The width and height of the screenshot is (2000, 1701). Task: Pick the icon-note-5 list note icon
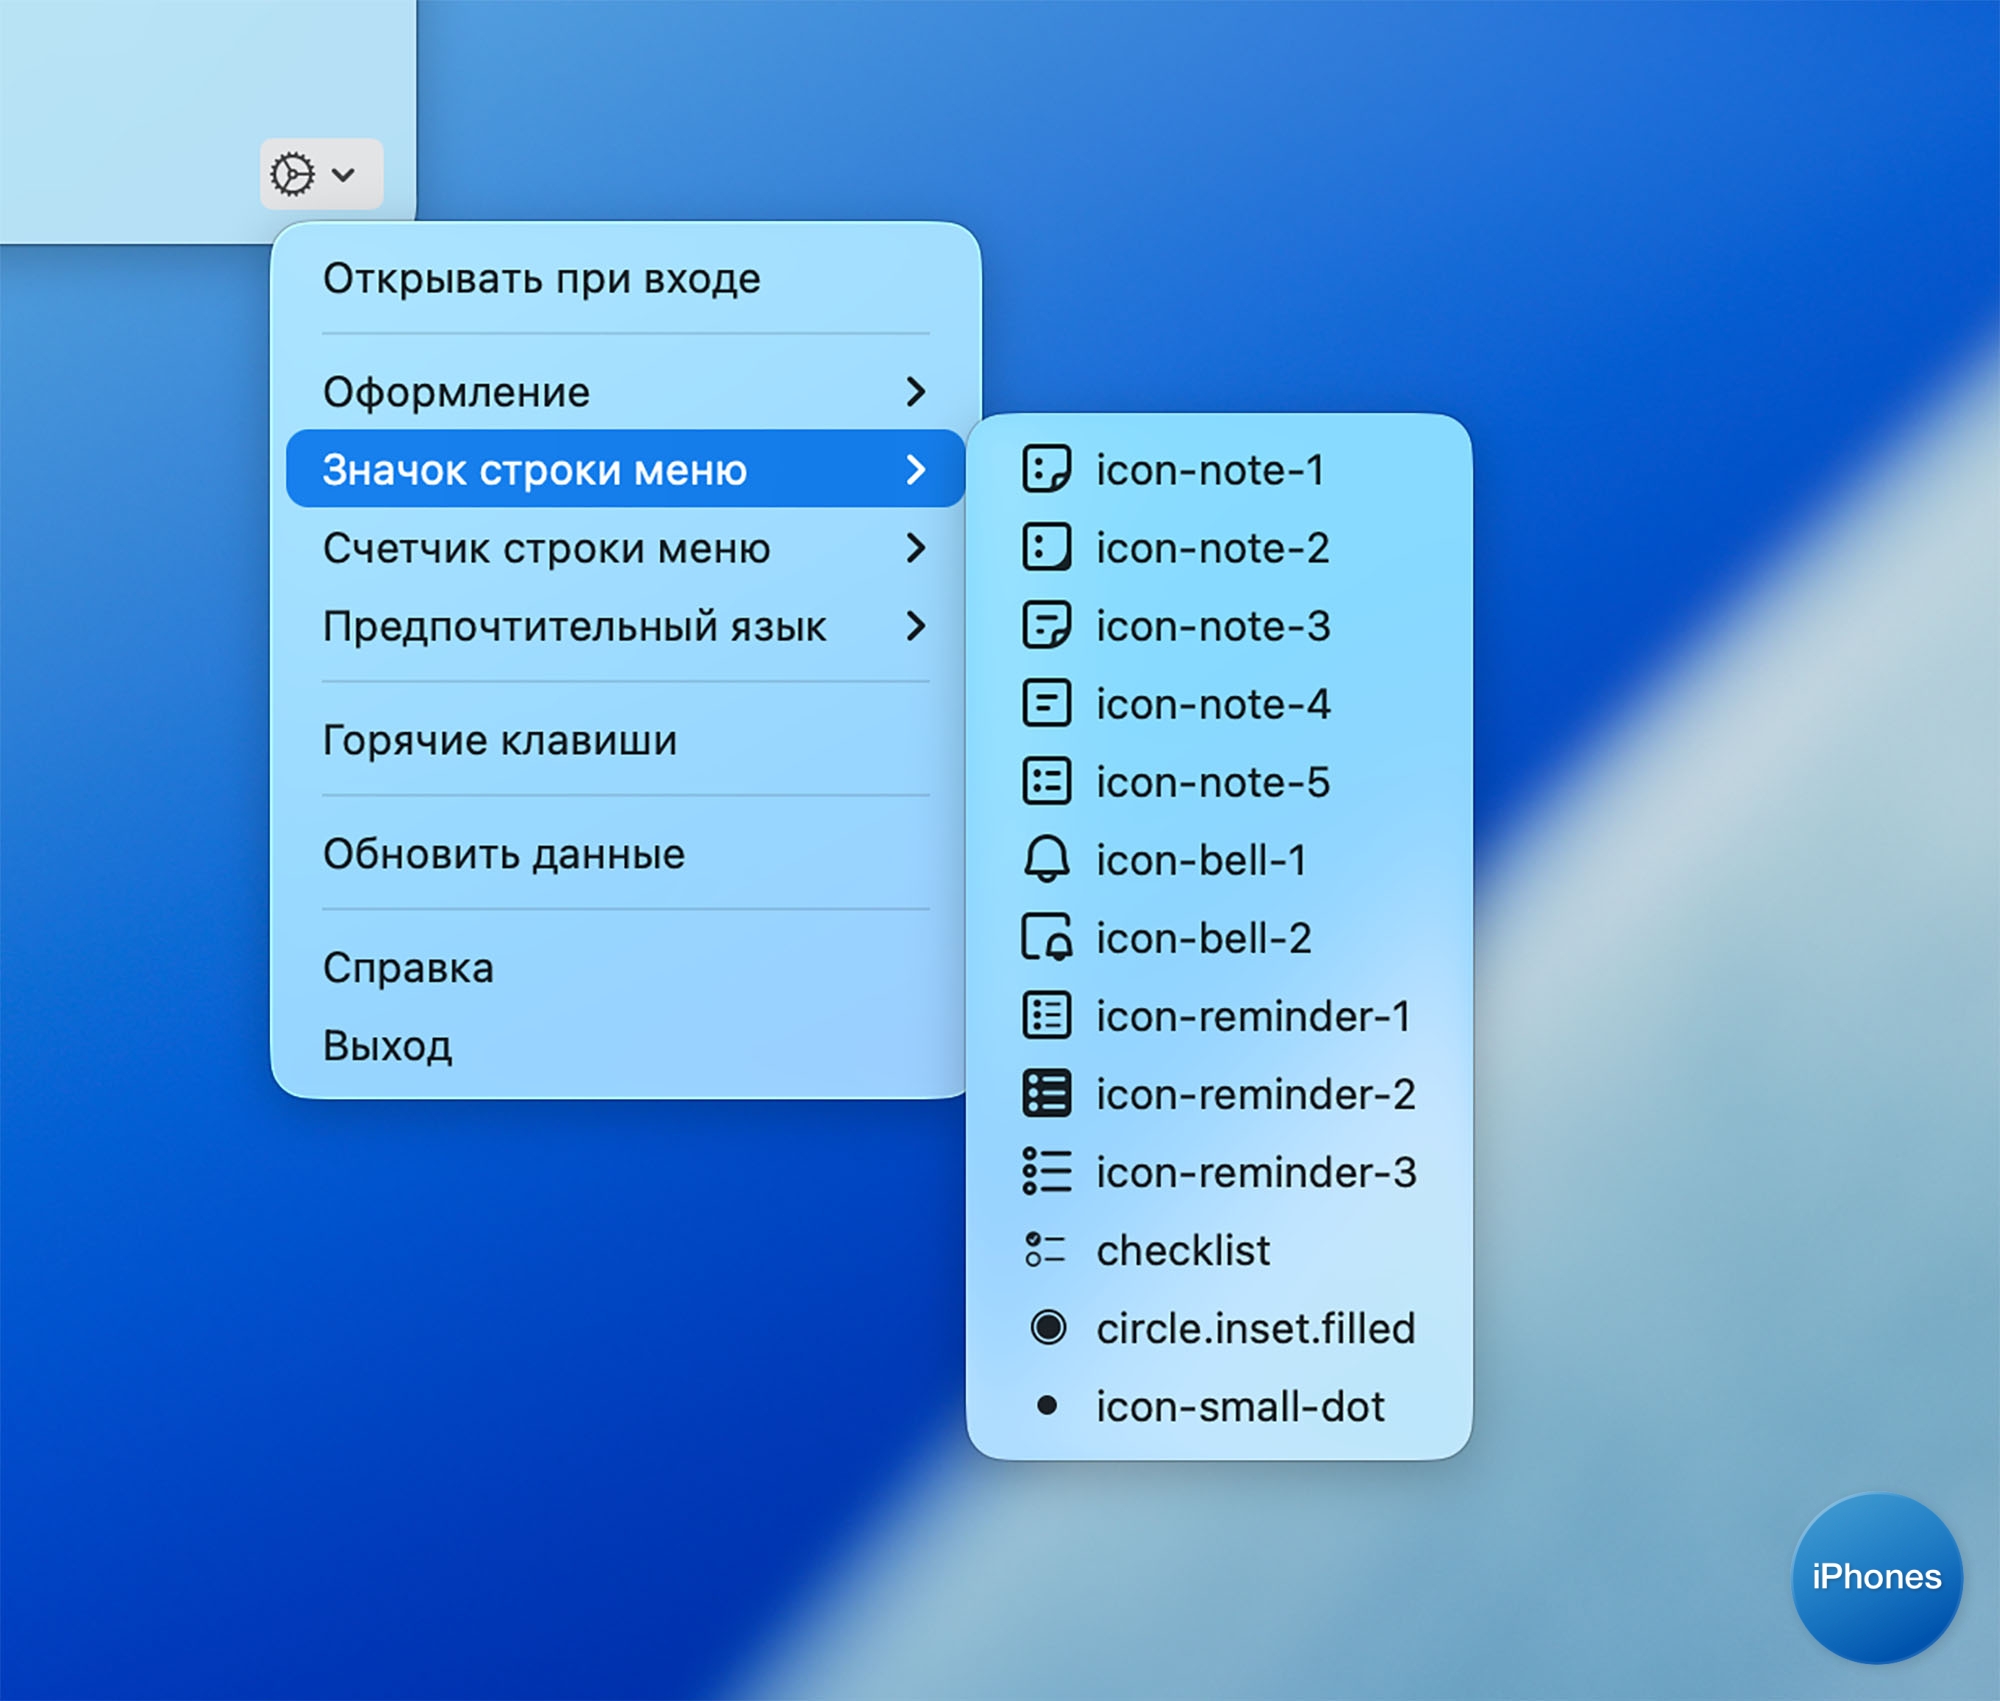[x=1212, y=782]
